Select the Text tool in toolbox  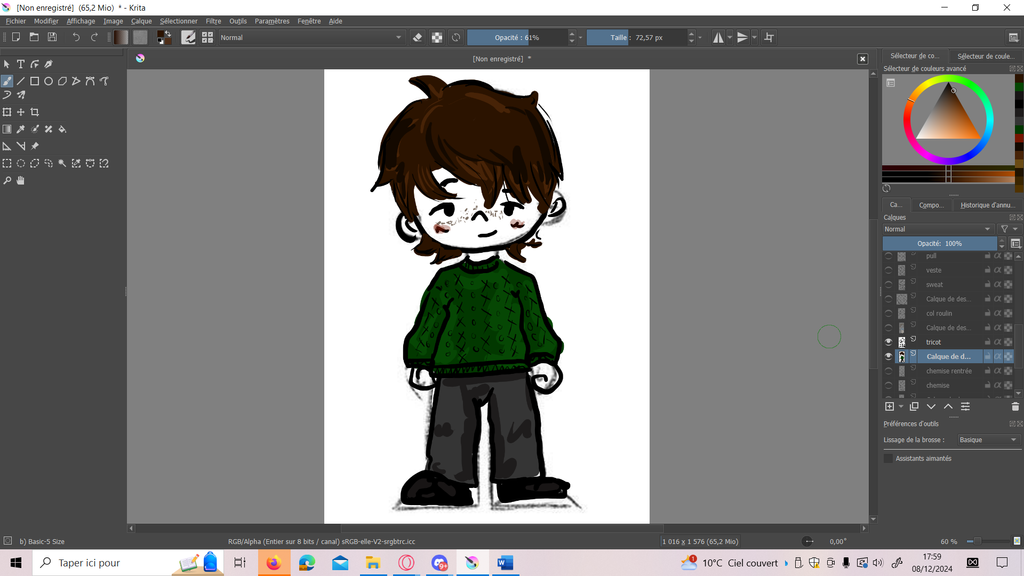(20, 64)
